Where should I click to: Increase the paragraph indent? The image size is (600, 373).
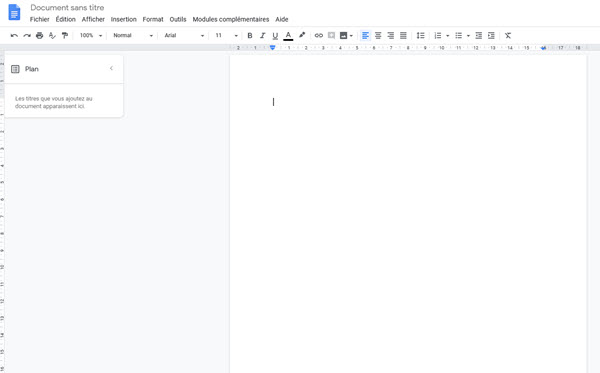pyautogui.click(x=491, y=36)
